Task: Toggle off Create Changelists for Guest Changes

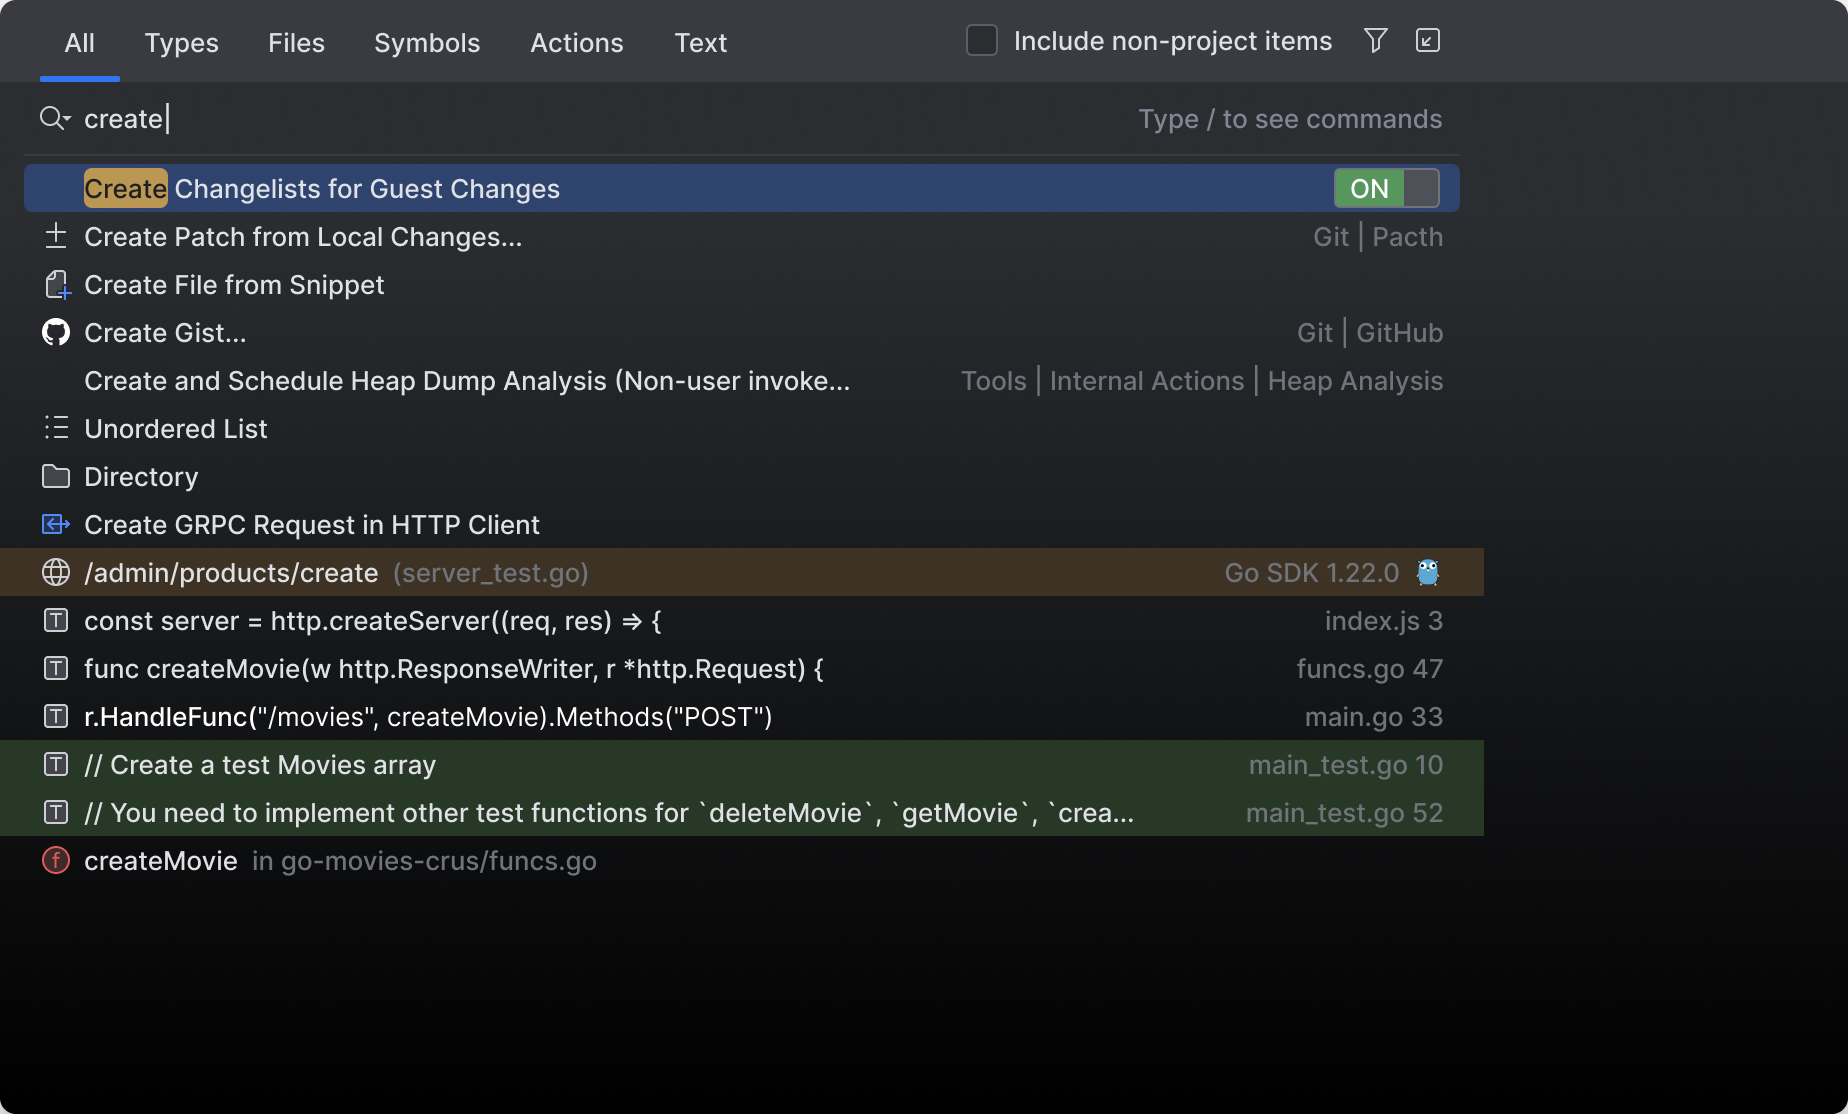Action: tap(1386, 188)
